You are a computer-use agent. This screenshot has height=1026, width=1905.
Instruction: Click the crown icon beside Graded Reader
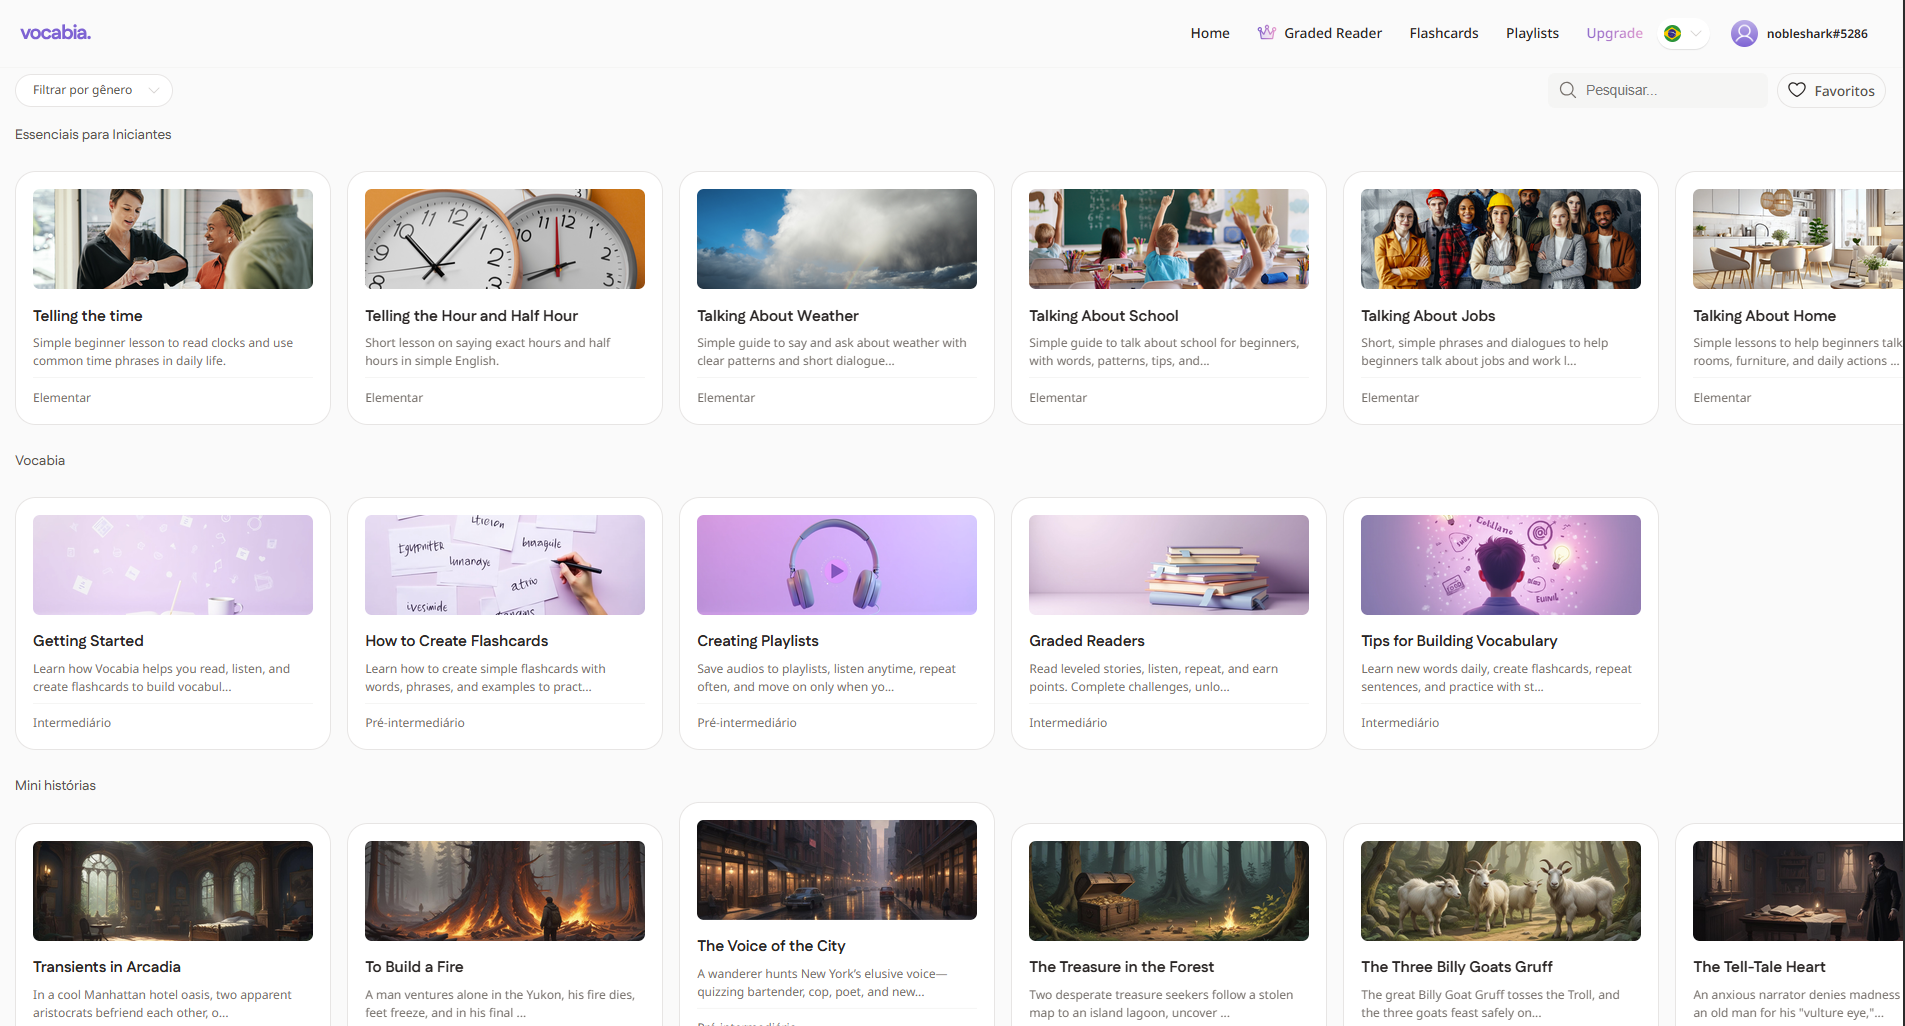(1266, 33)
